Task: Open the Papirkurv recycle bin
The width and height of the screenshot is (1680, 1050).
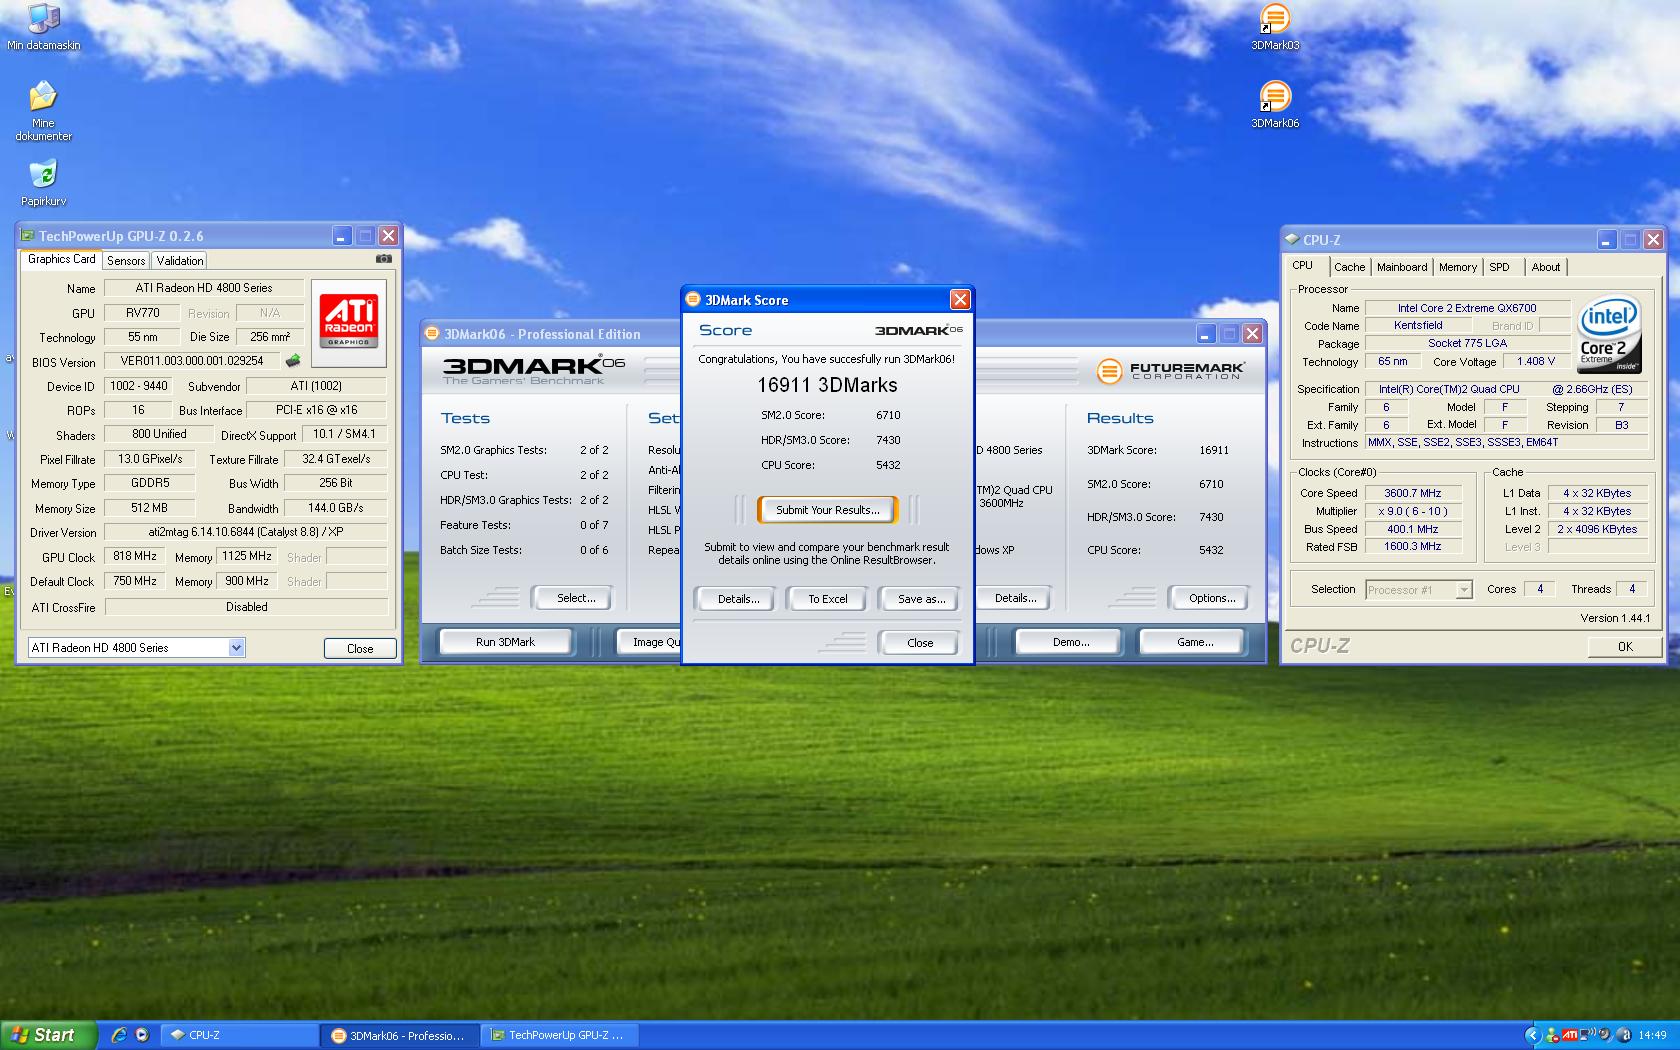Action: [x=43, y=175]
